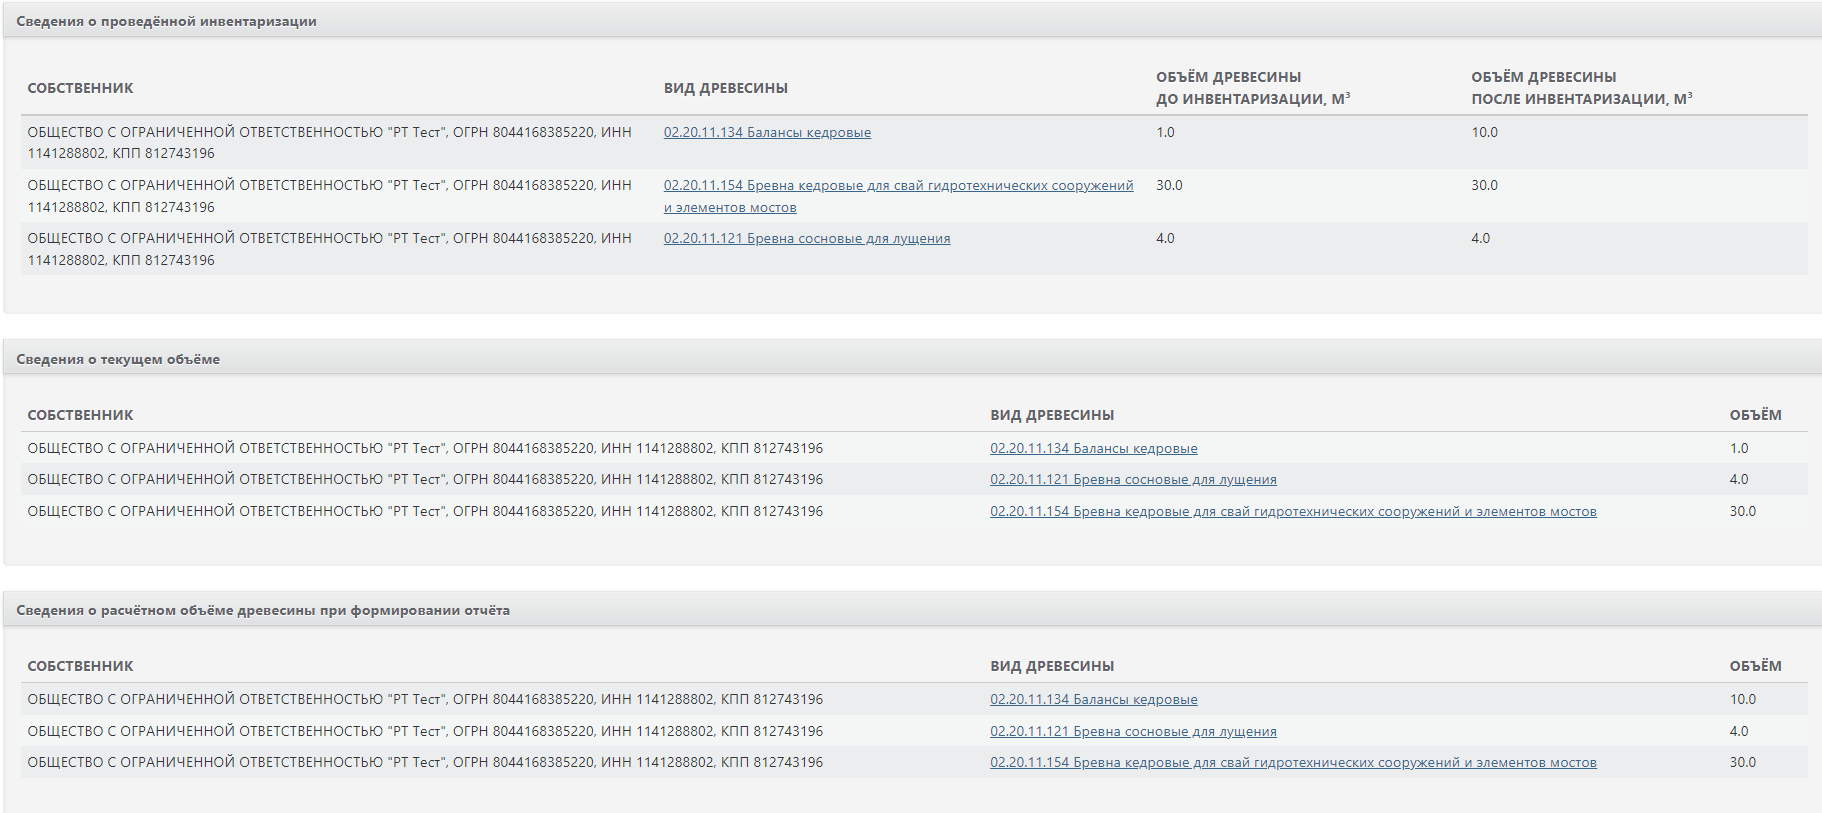Collapse the Сведения о расчётном объёме древесины panel header
Image resolution: width=1822 pixels, height=813 pixels.
point(911,610)
